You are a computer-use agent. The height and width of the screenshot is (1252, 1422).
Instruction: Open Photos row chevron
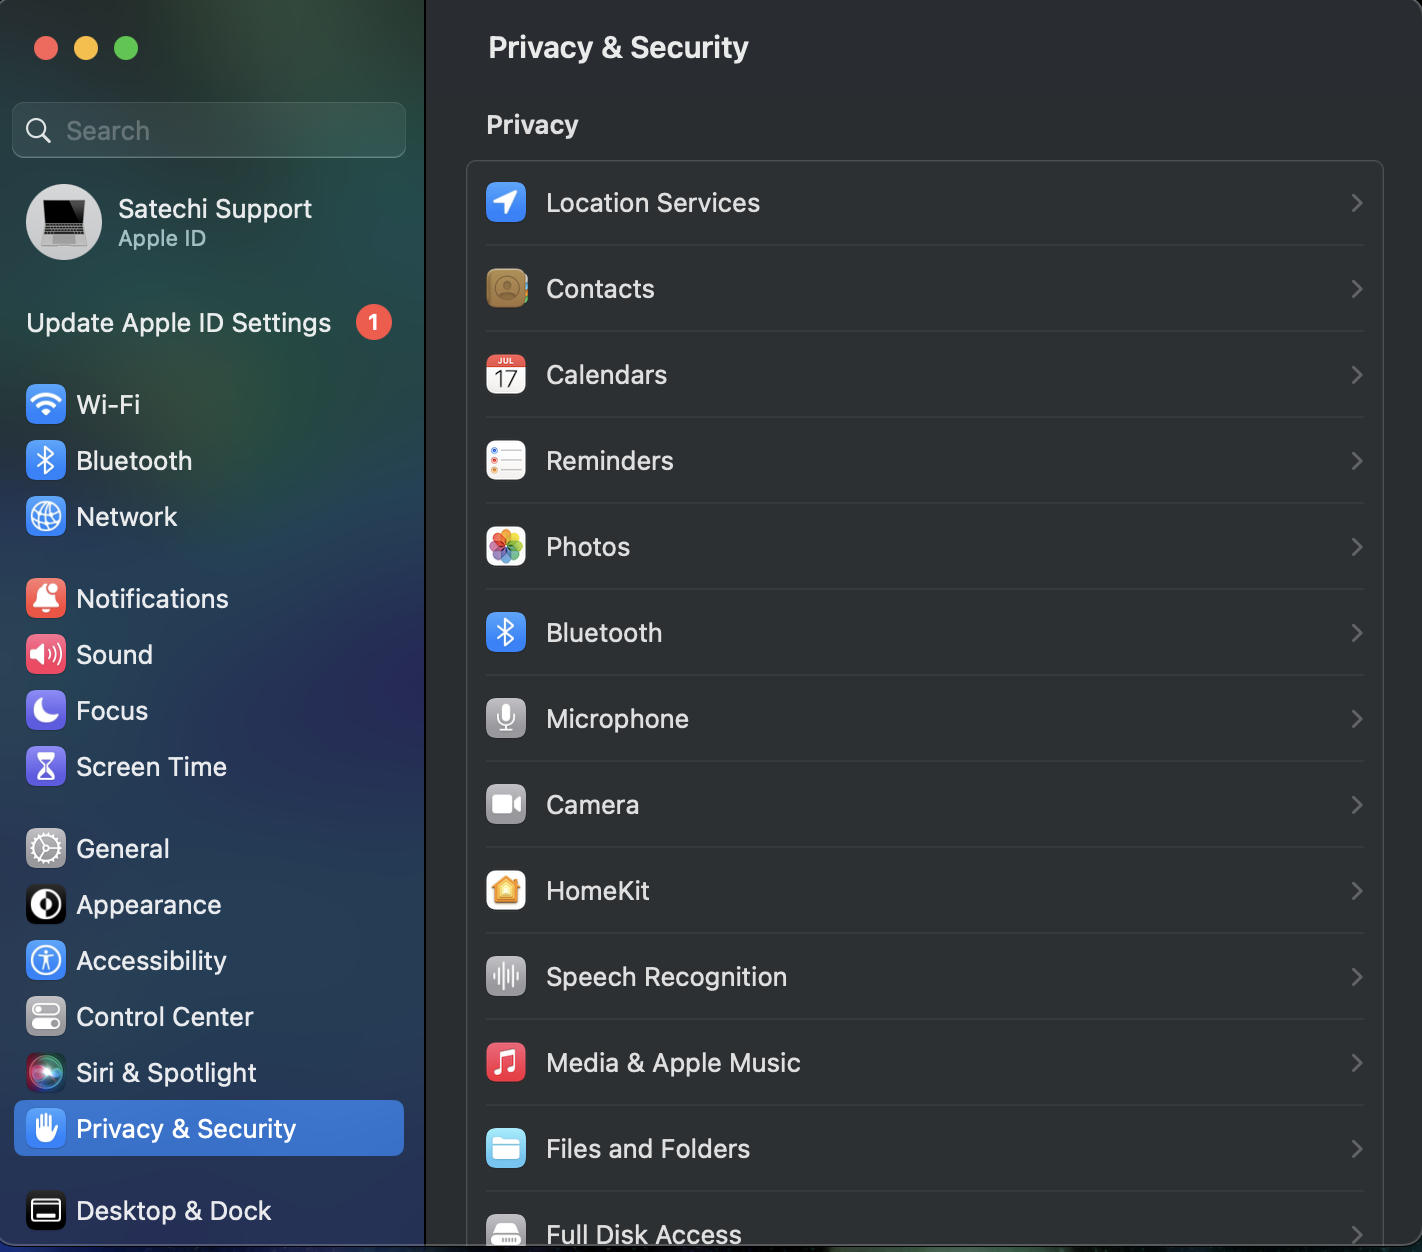coord(1357,547)
